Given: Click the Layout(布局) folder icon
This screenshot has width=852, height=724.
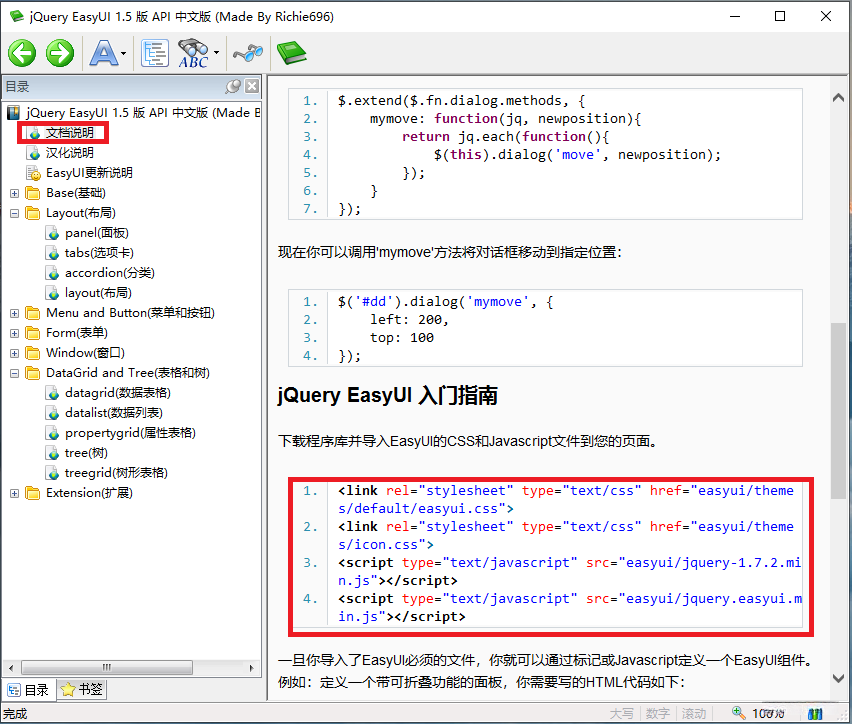Looking at the screenshot, I should coord(33,214).
